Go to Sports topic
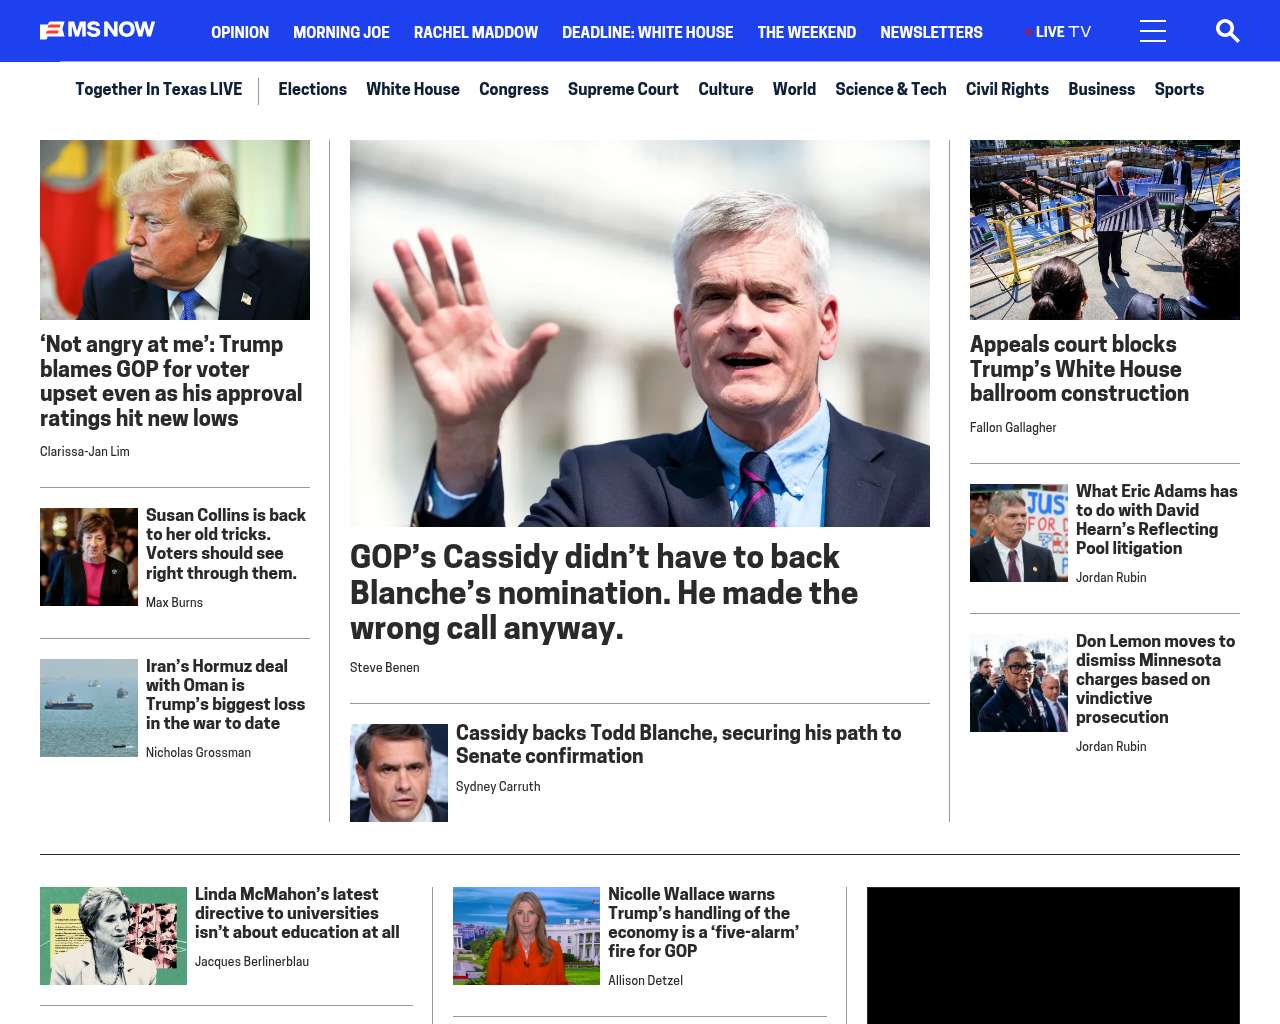This screenshot has height=1024, width=1280. [x=1179, y=89]
